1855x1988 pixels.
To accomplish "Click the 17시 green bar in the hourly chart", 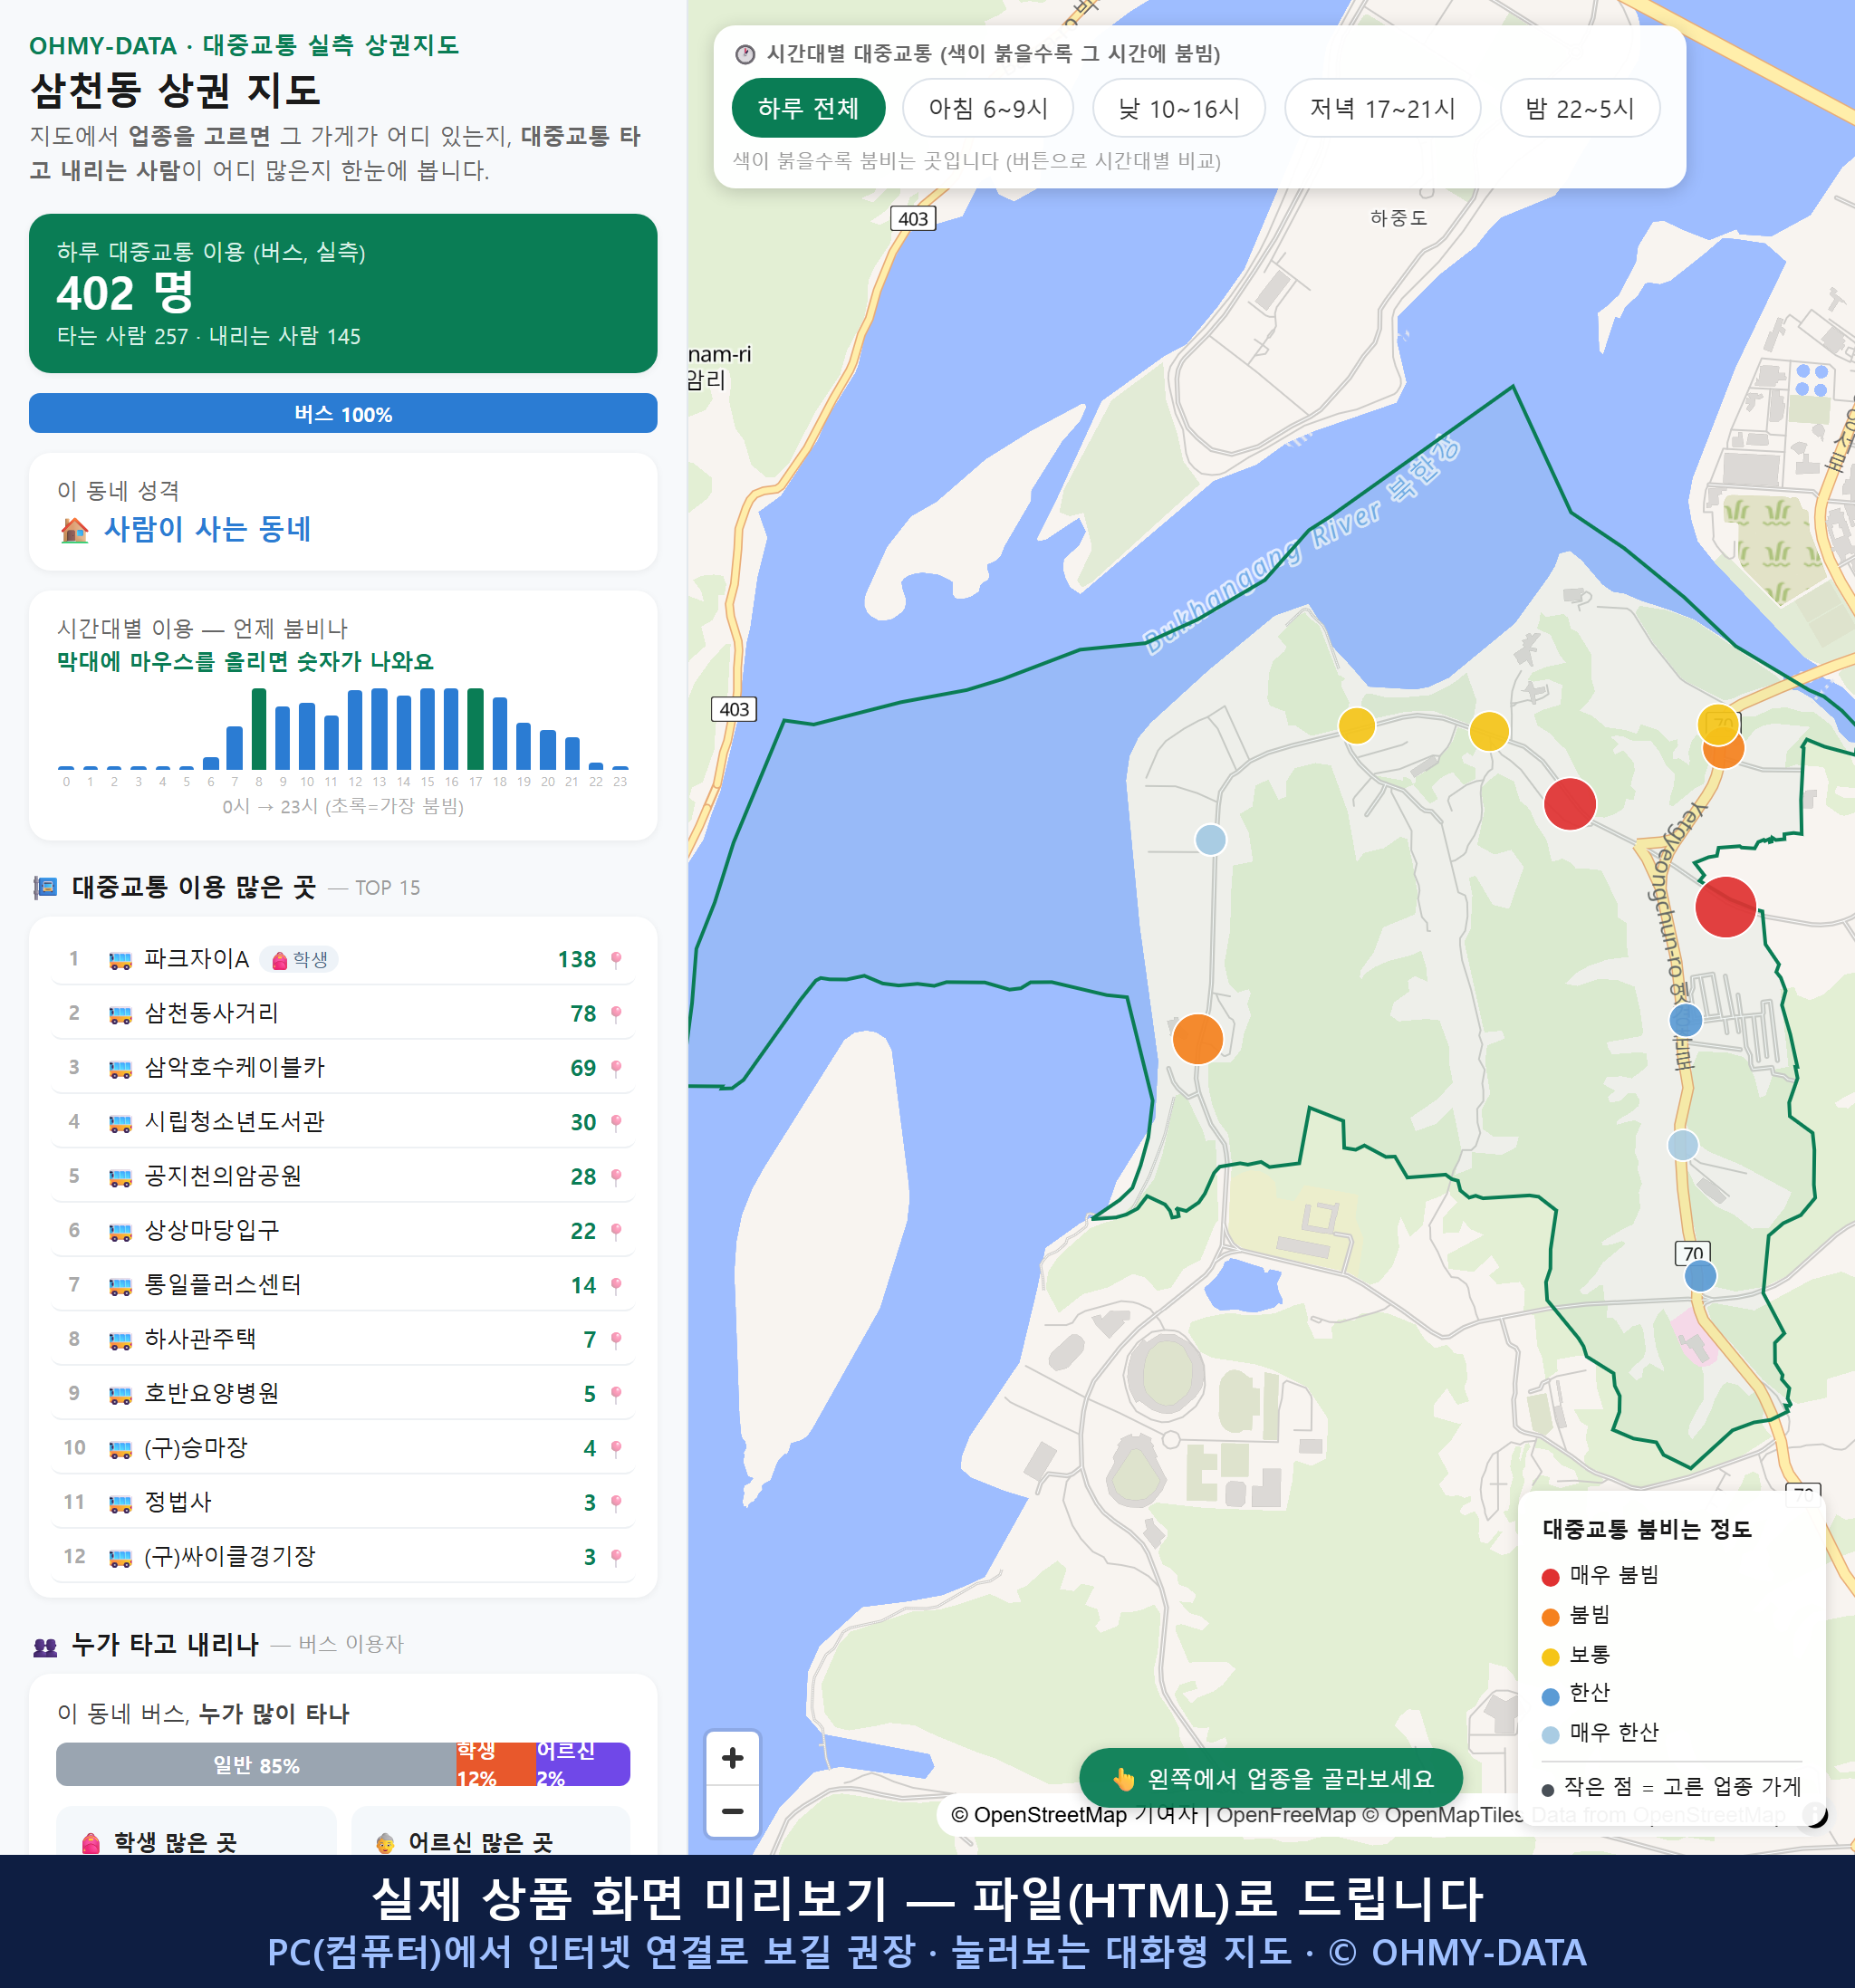I will click(x=476, y=729).
